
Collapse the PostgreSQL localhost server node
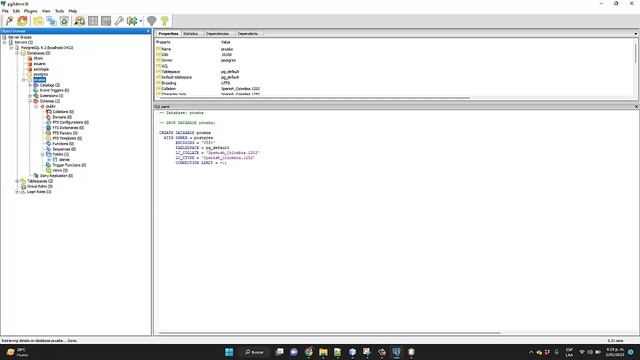pyautogui.click(x=11, y=48)
